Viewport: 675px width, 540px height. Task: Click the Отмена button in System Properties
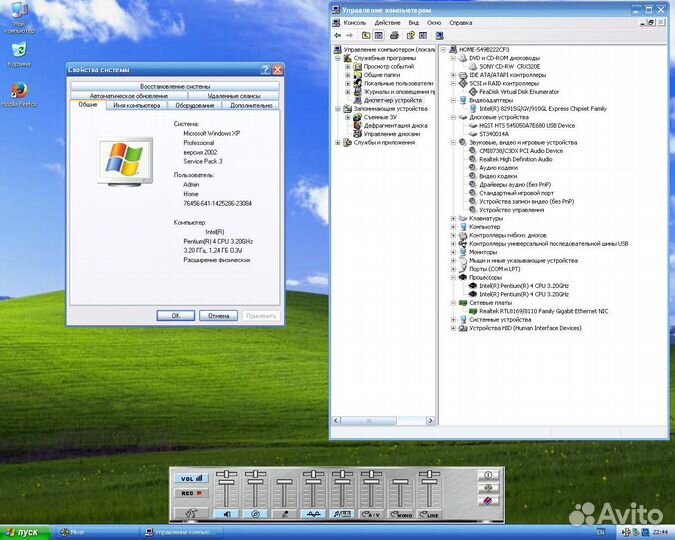coord(218,315)
